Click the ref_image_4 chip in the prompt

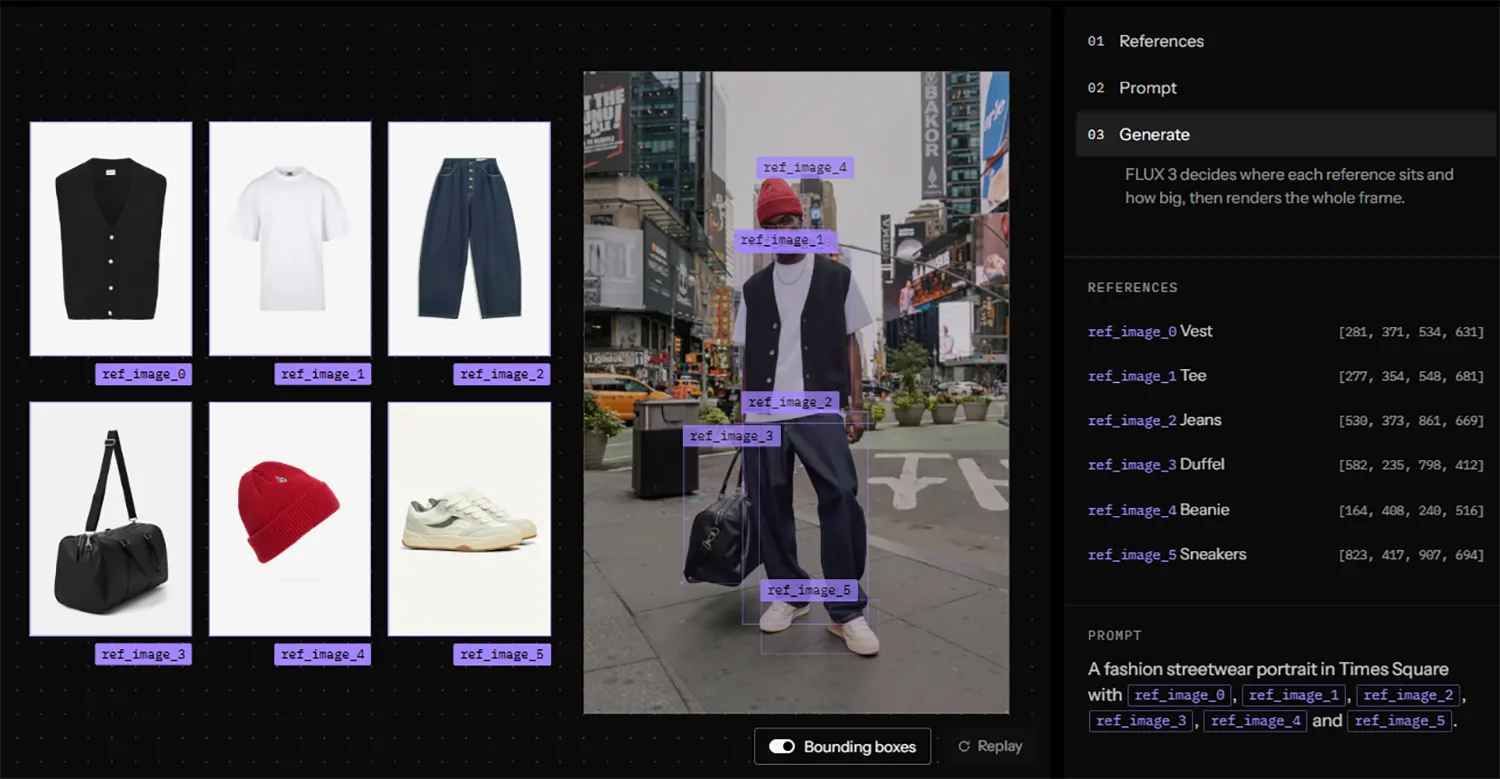pos(1255,721)
